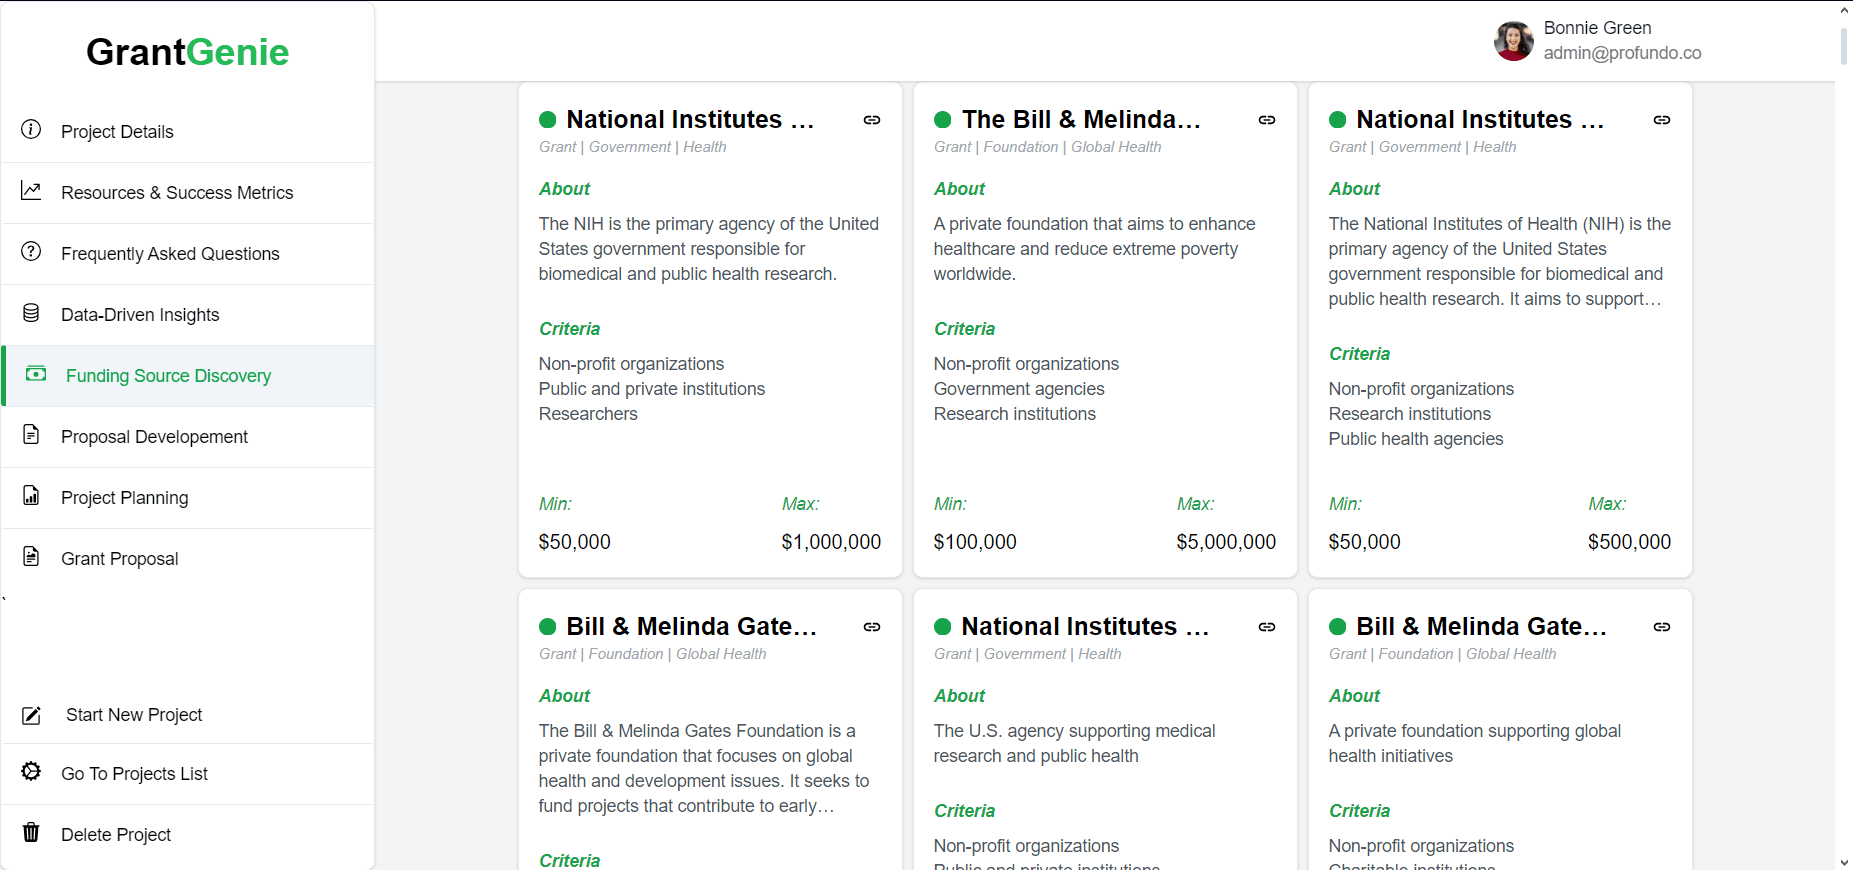Click the chart icon beside Resources & Success Metrics
Image resolution: width=1853 pixels, height=870 pixels.
31,190
